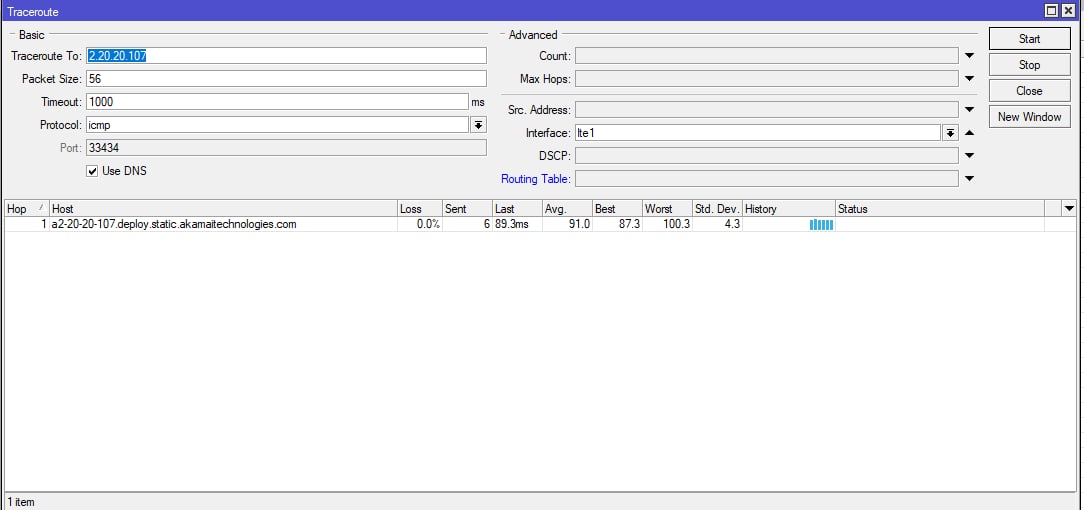Click the Start button
Screen dimensions: 1084x510
[x=1029, y=39]
